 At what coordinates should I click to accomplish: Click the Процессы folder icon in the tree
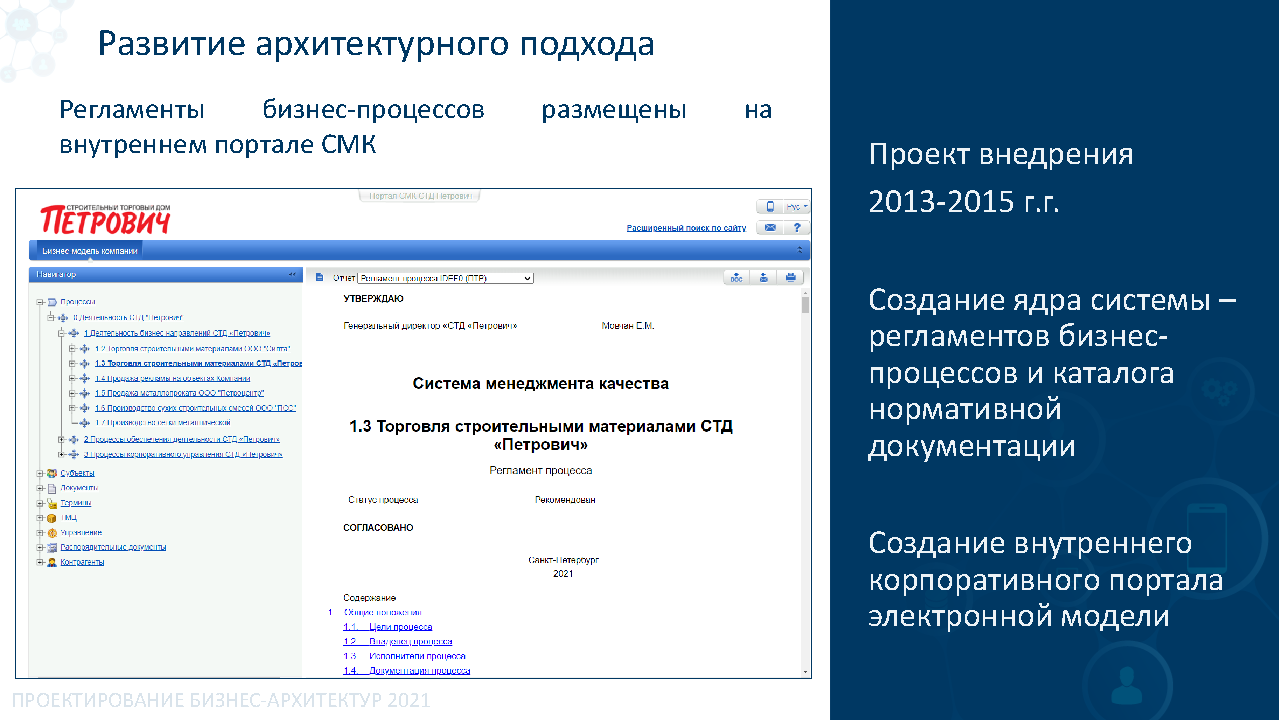coord(52,301)
